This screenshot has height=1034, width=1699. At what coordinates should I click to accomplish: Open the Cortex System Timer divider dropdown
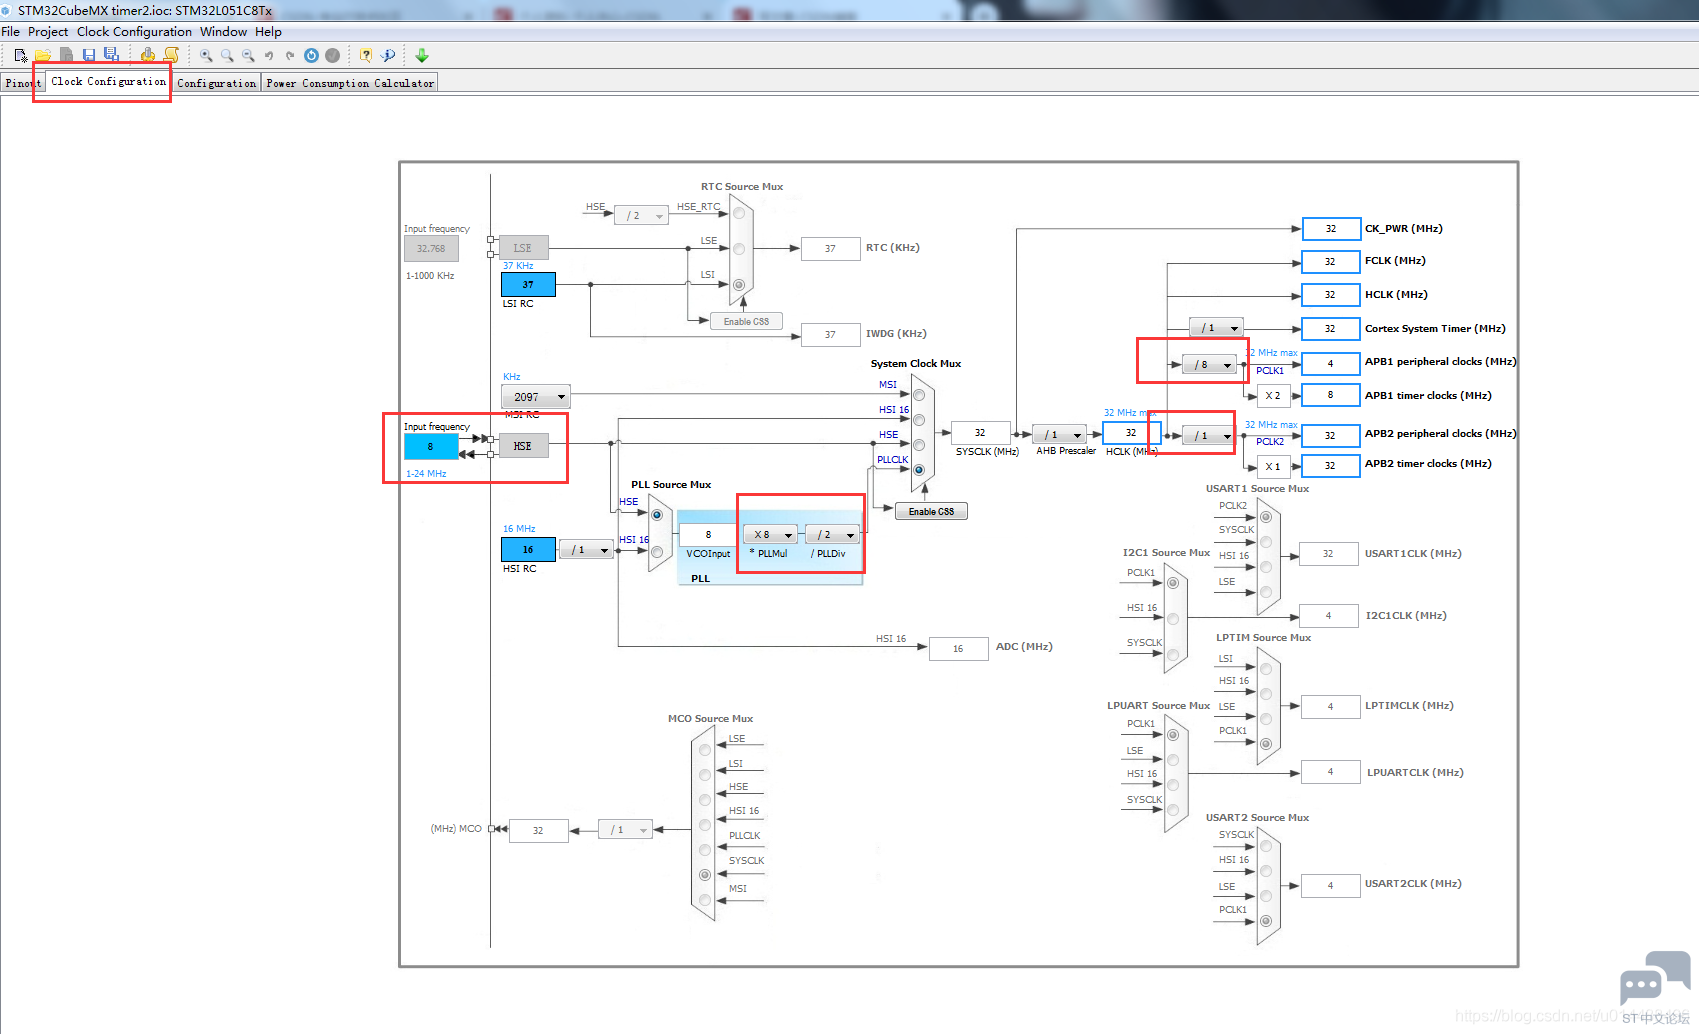tap(1217, 328)
